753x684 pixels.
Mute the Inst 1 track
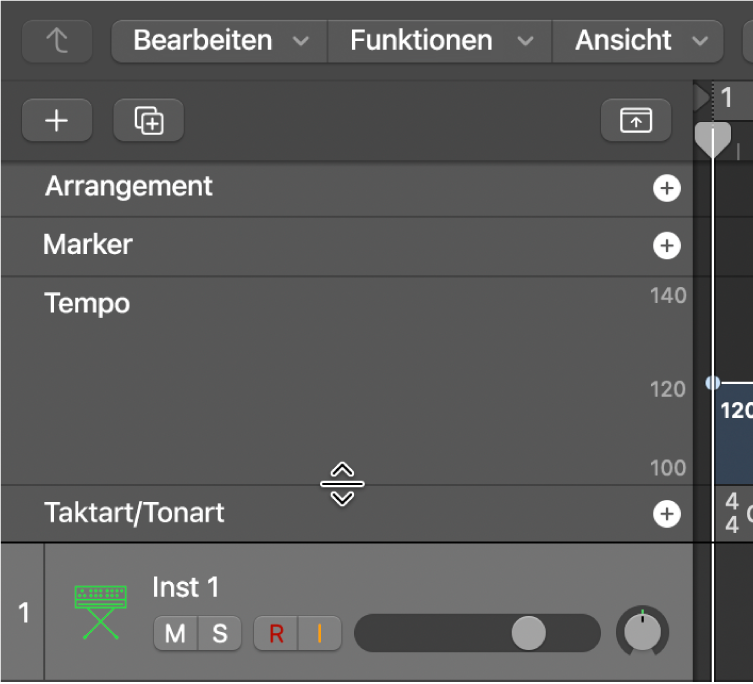[x=175, y=633]
